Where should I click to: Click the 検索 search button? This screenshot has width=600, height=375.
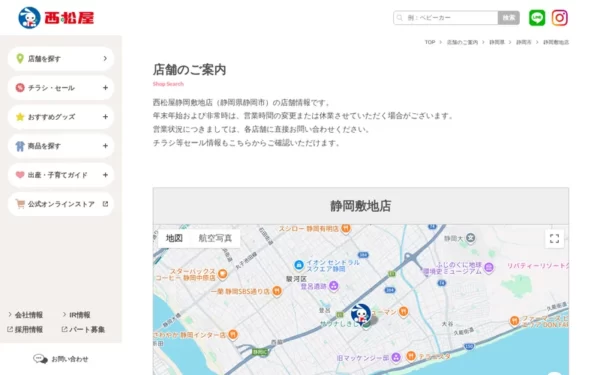509,18
